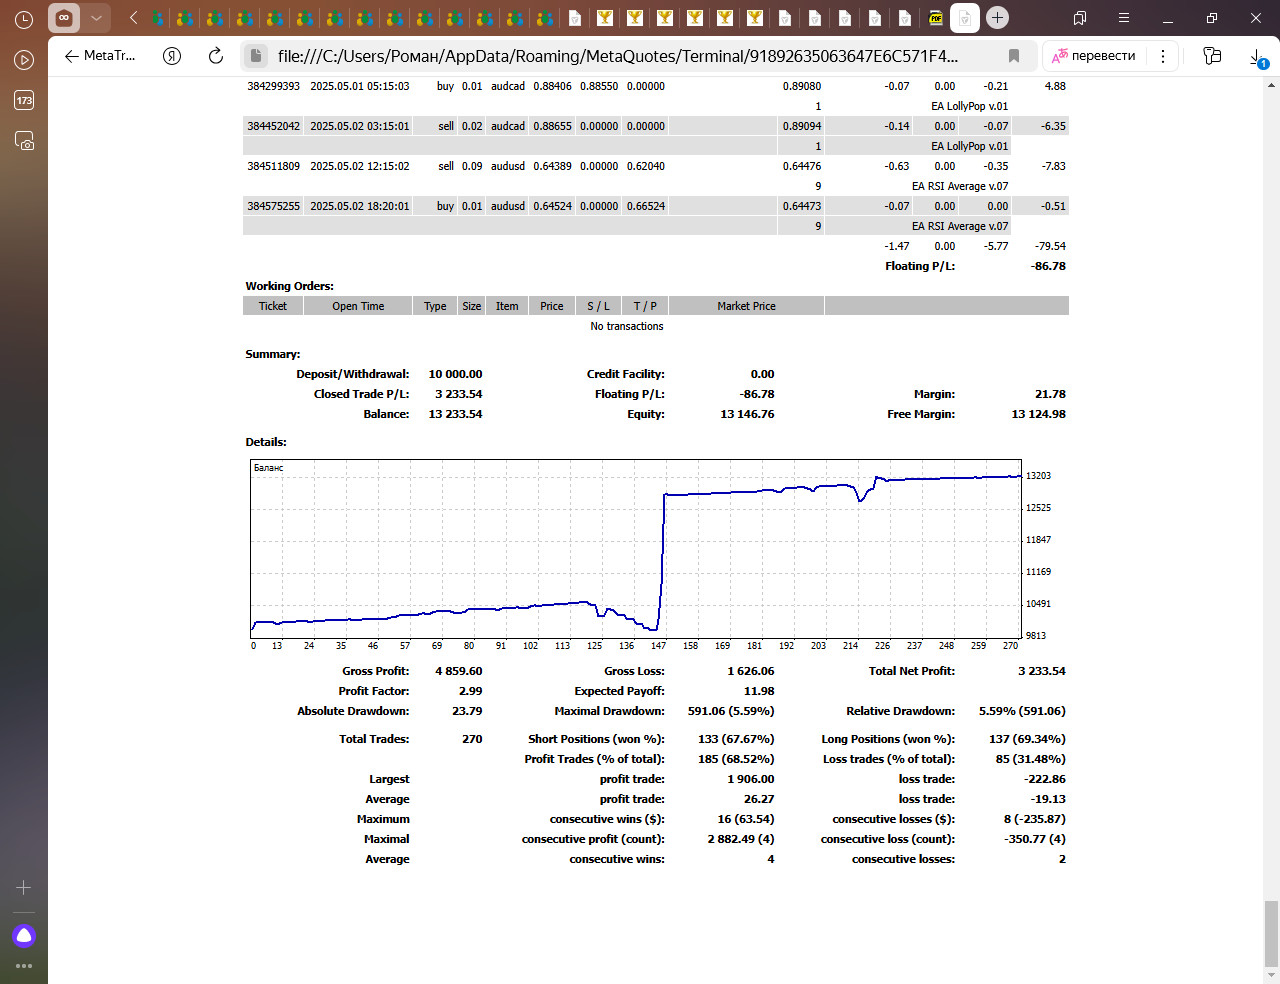Image resolution: width=1280 pixels, height=984 pixels.
Task: Open the 173 tabs counter in sidebar
Action: pyautogui.click(x=24, y=100)
